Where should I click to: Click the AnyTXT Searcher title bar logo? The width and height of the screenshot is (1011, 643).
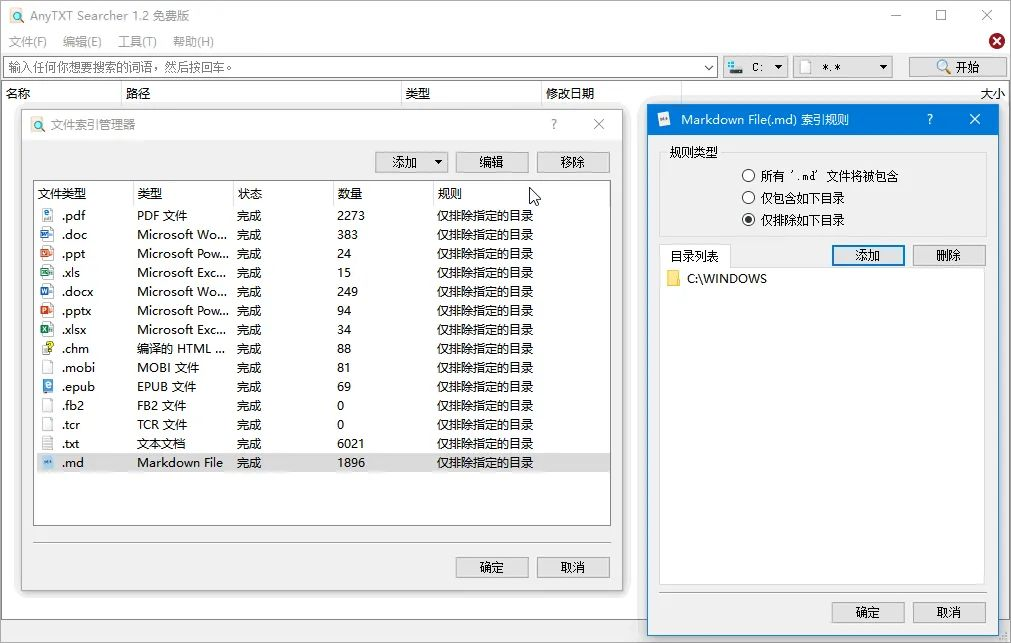(x=17, y=15)
